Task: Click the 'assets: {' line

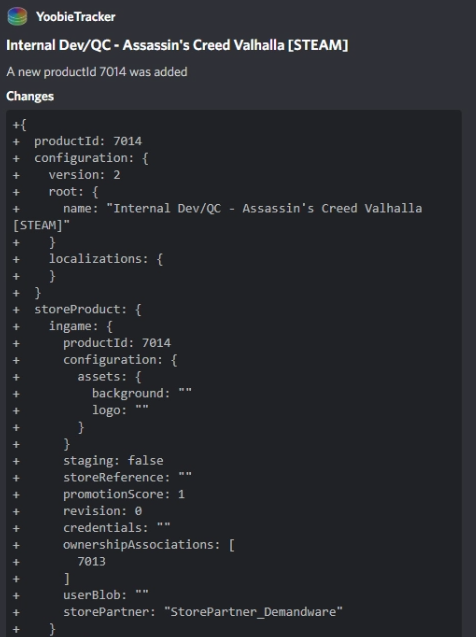Action: [109, 377]
